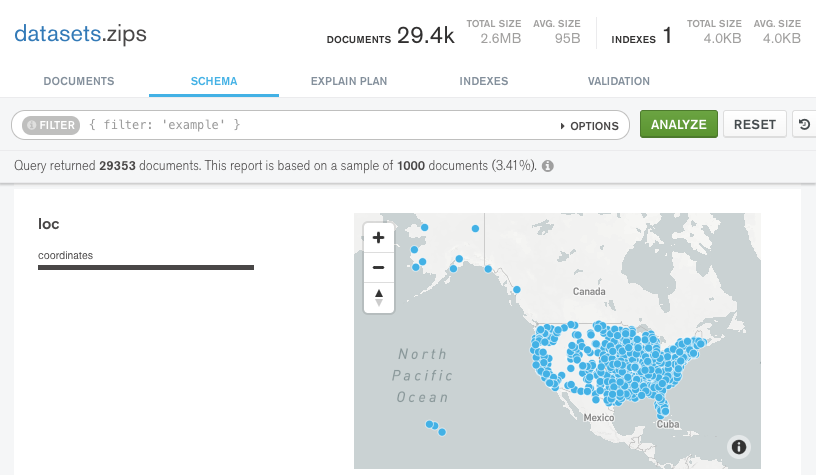The height and width of the screenshot is (475, 816).
Task: Click the loc field name
Action: coord(49,225)
